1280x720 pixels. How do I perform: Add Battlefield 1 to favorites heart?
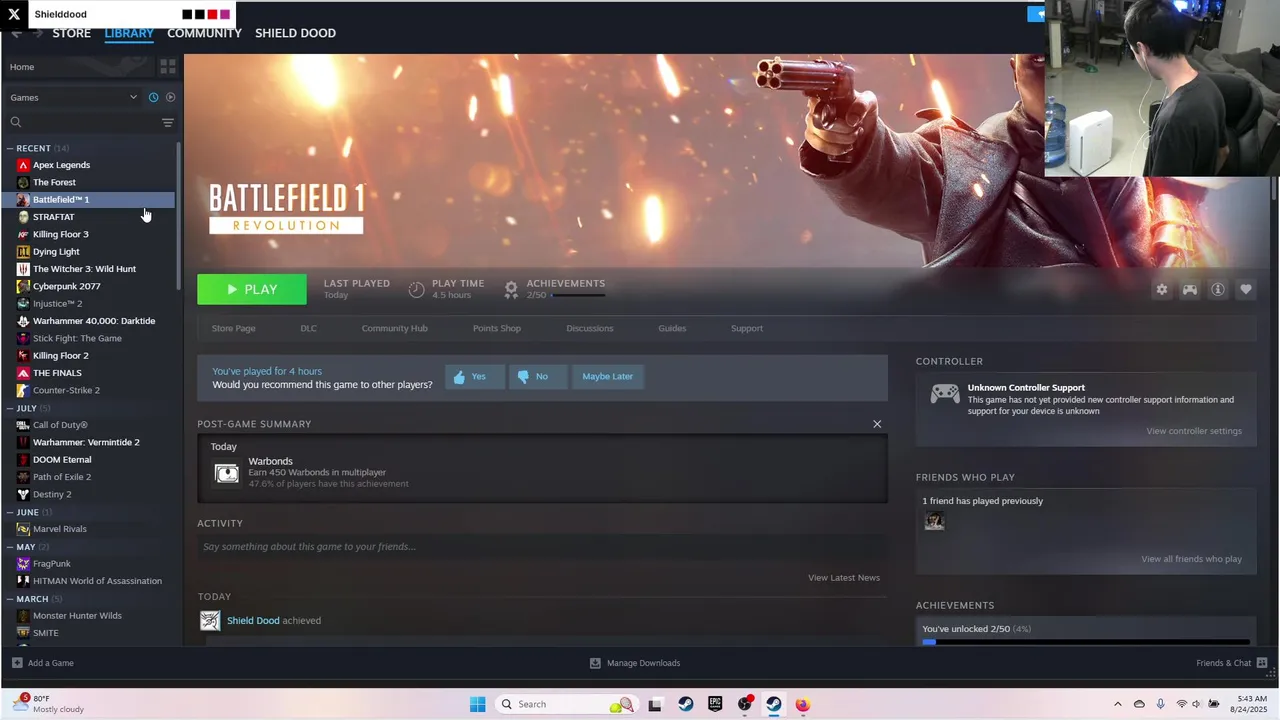coord(1245,289)
